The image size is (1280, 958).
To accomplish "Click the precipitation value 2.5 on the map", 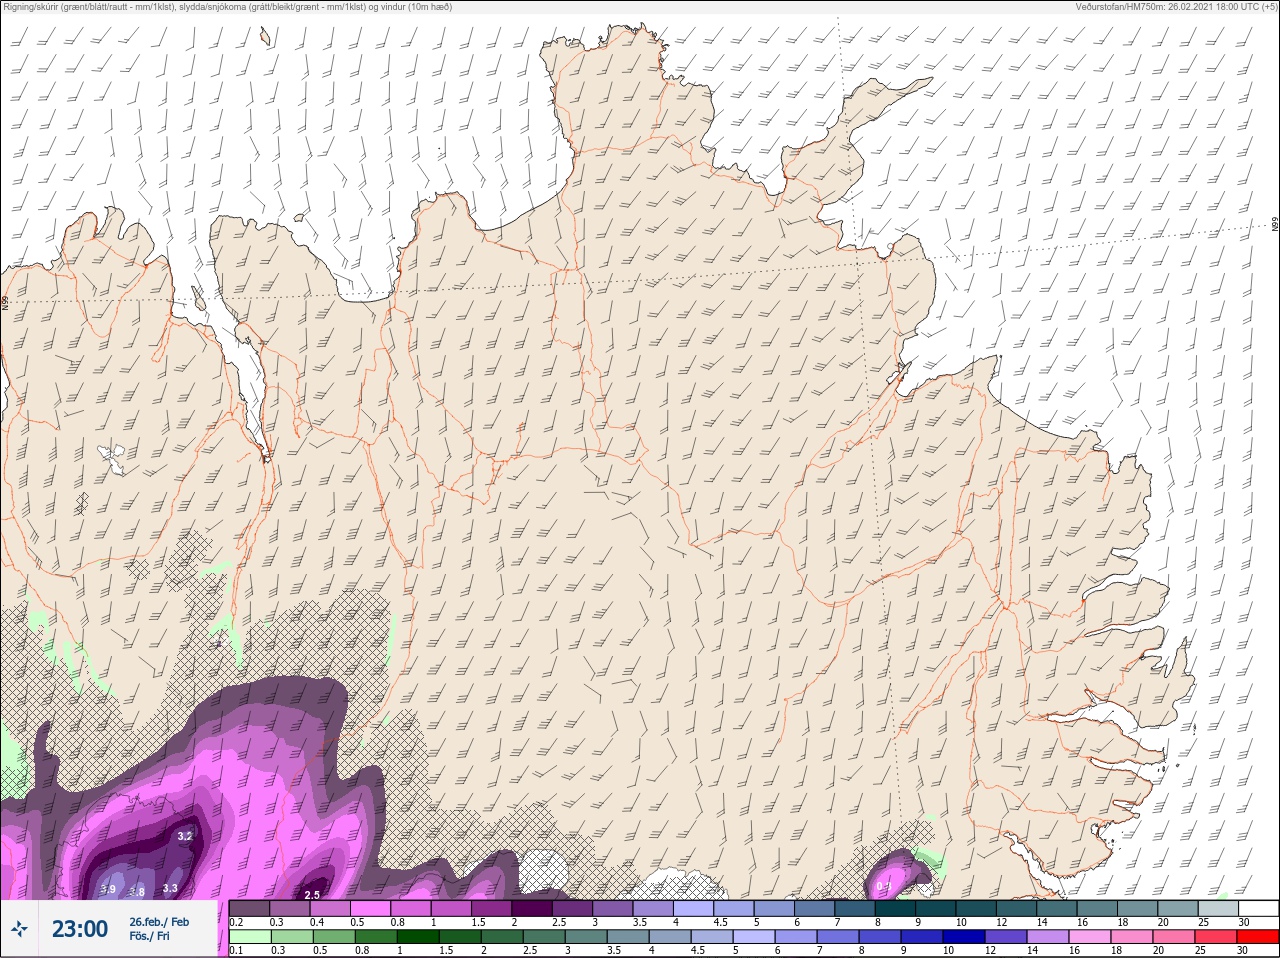I will pos(312,895).
